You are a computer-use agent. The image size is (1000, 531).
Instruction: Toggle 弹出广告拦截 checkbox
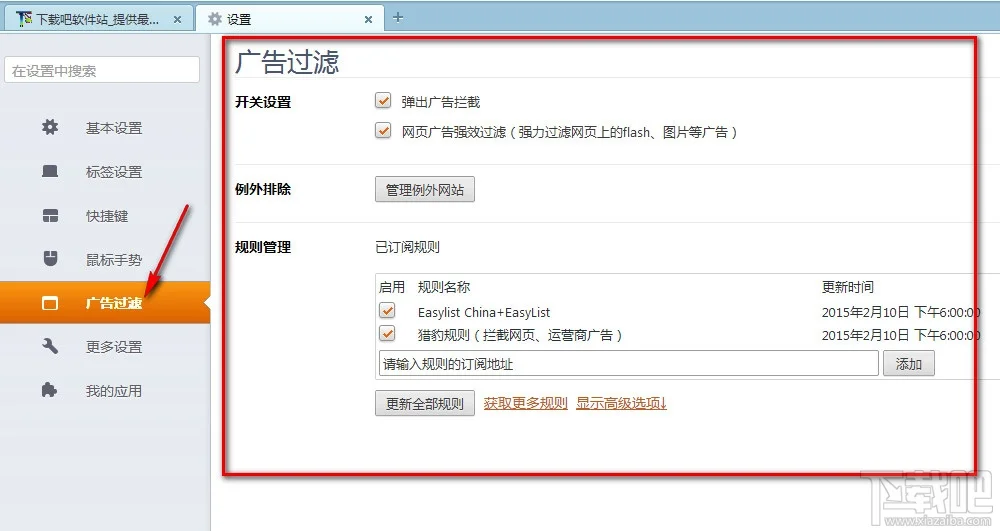(x=383, y=101)
